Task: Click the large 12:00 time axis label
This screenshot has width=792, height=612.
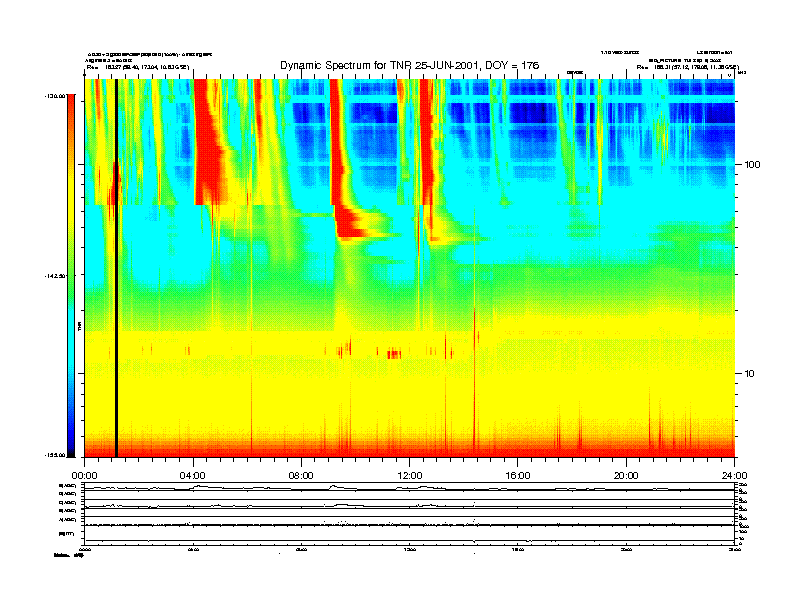Action: pyautogui.click(x=410, y=476)
